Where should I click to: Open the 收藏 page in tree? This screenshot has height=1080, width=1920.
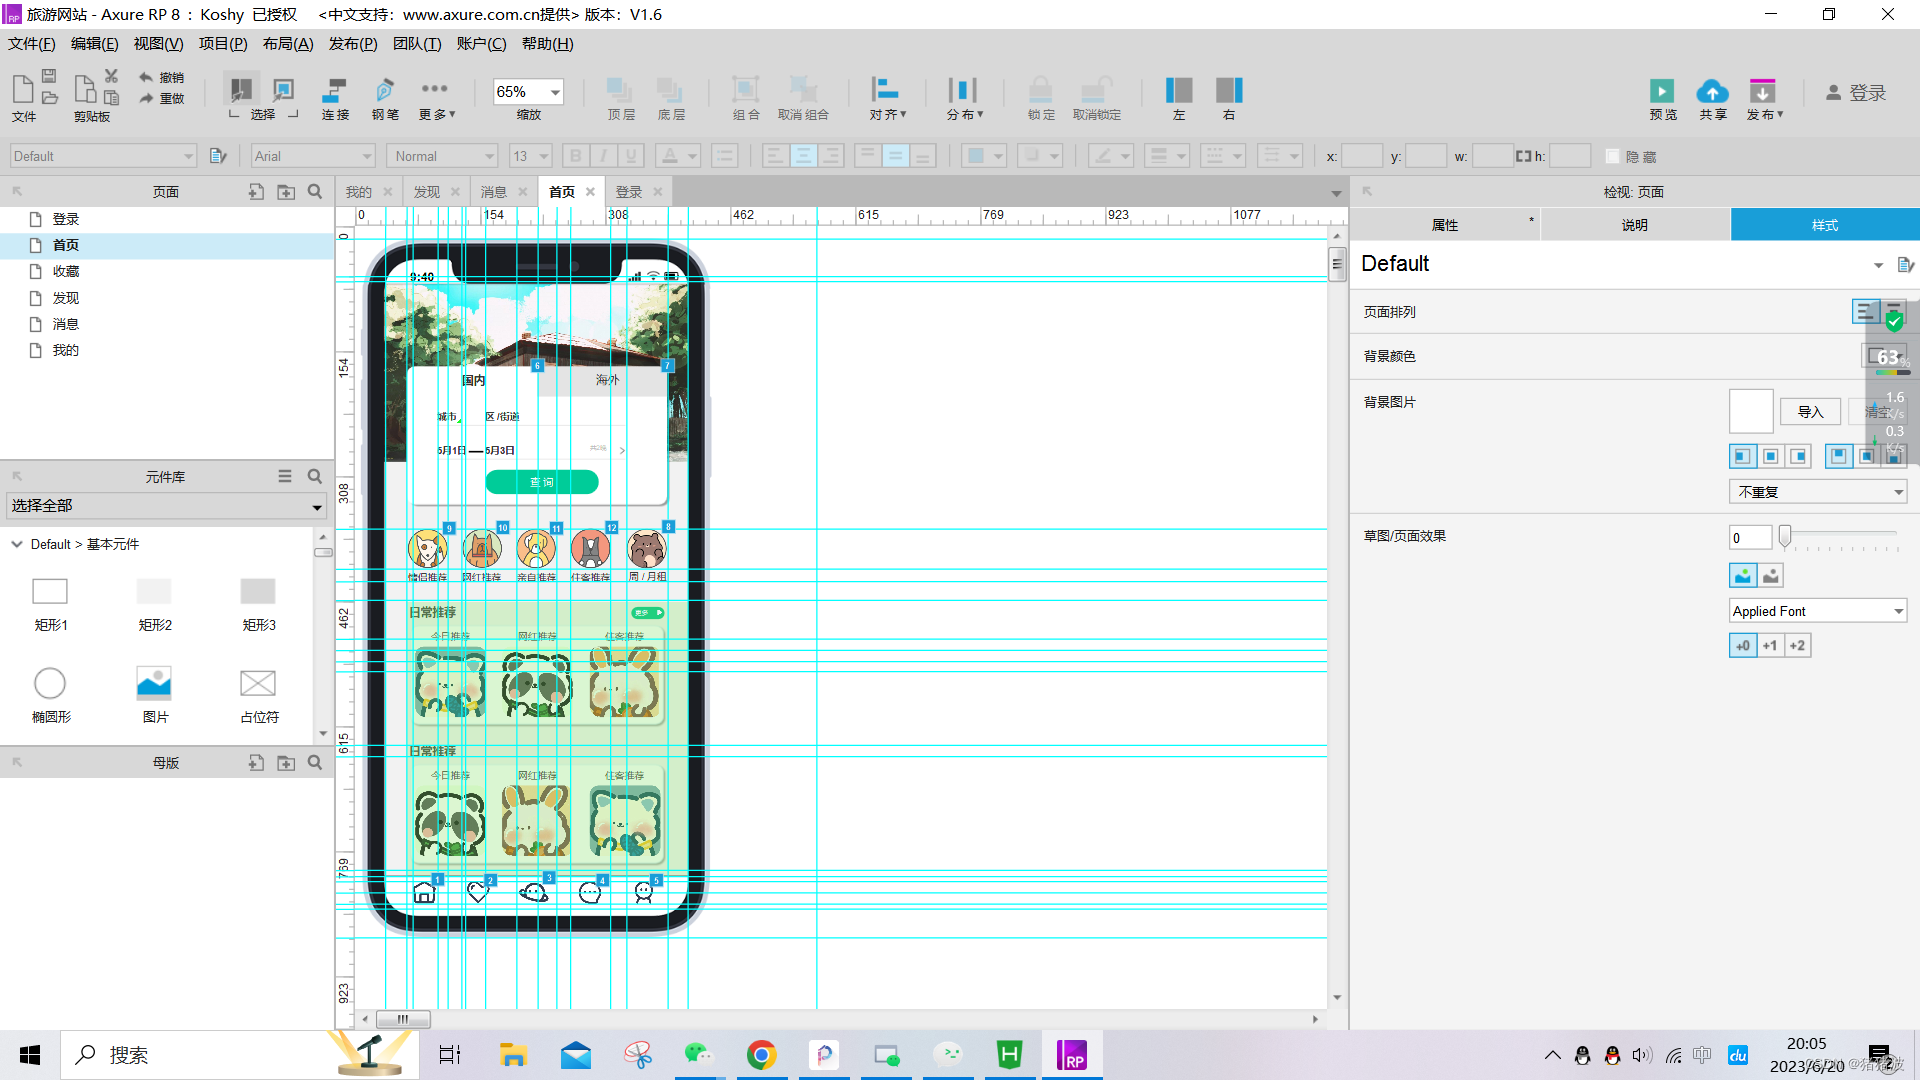point(66,272)
